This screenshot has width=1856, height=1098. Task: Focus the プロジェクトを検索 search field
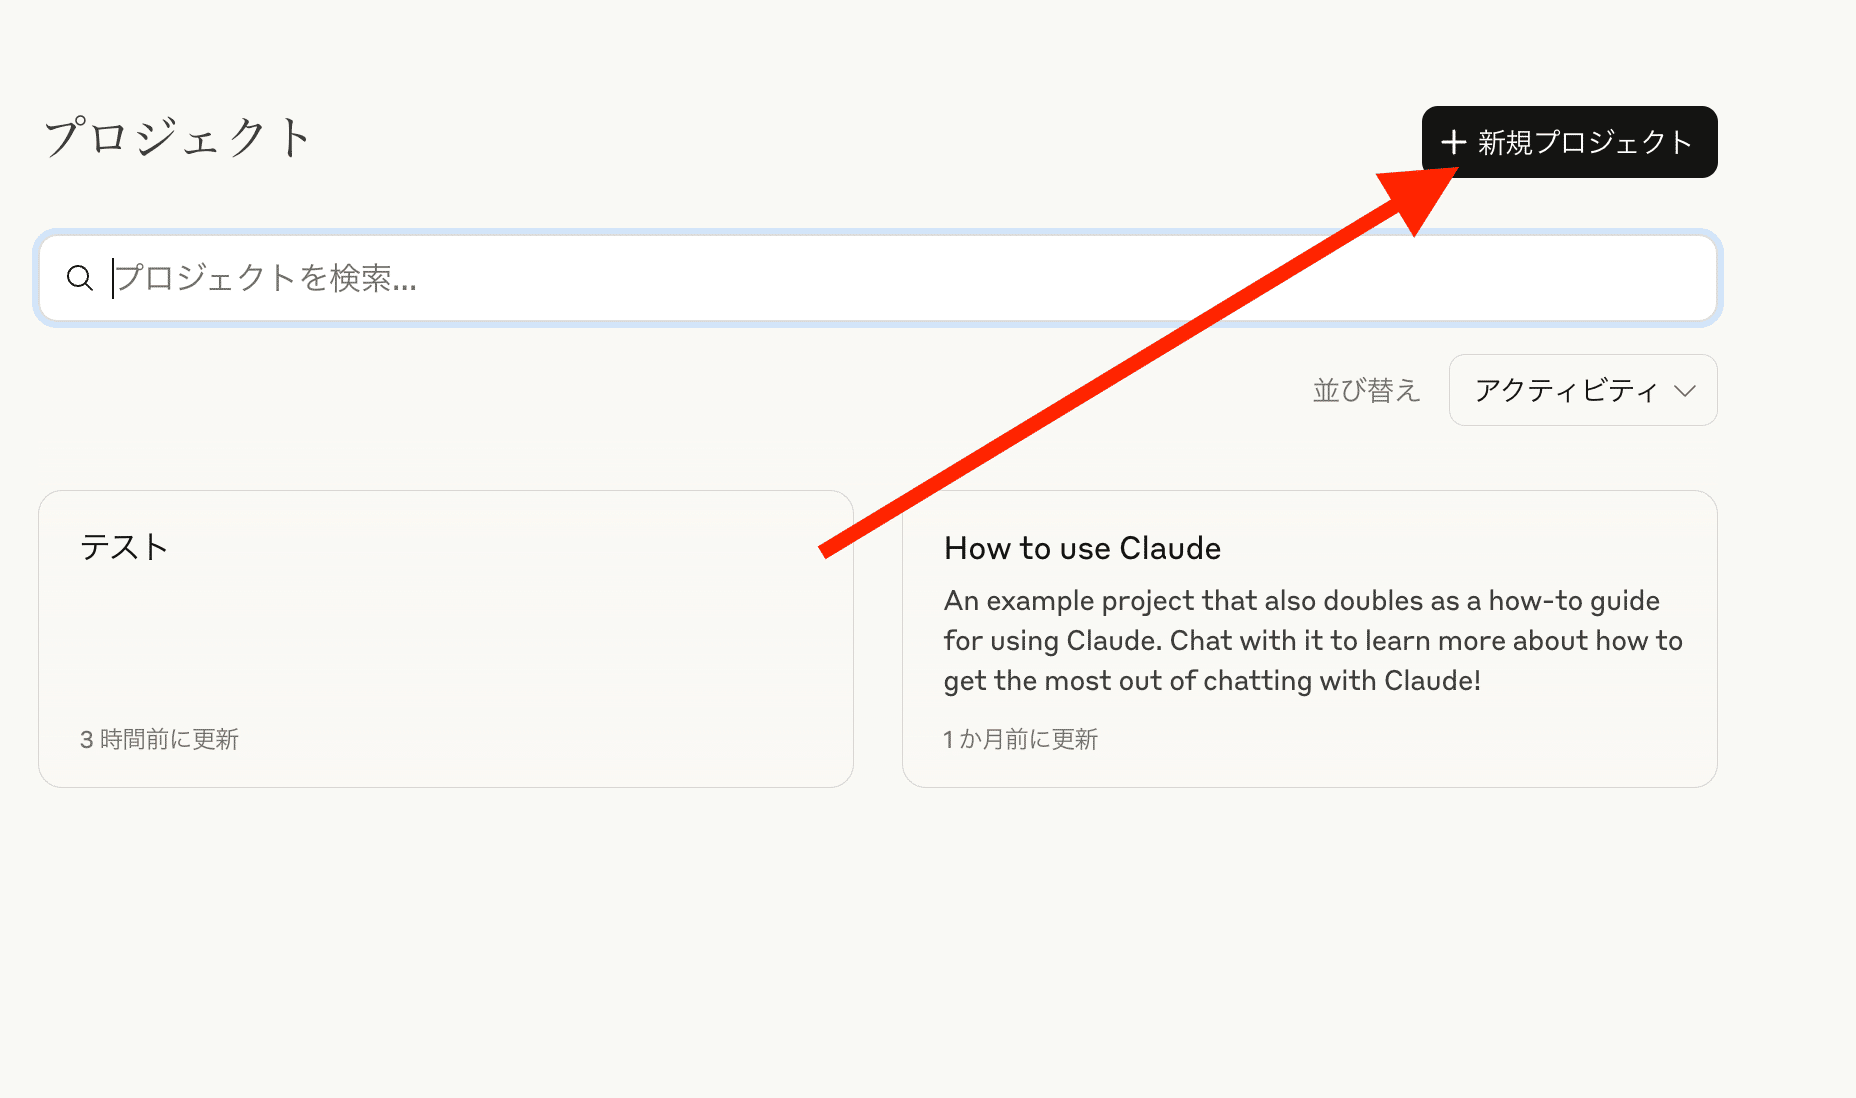click(x=900, y=278)
